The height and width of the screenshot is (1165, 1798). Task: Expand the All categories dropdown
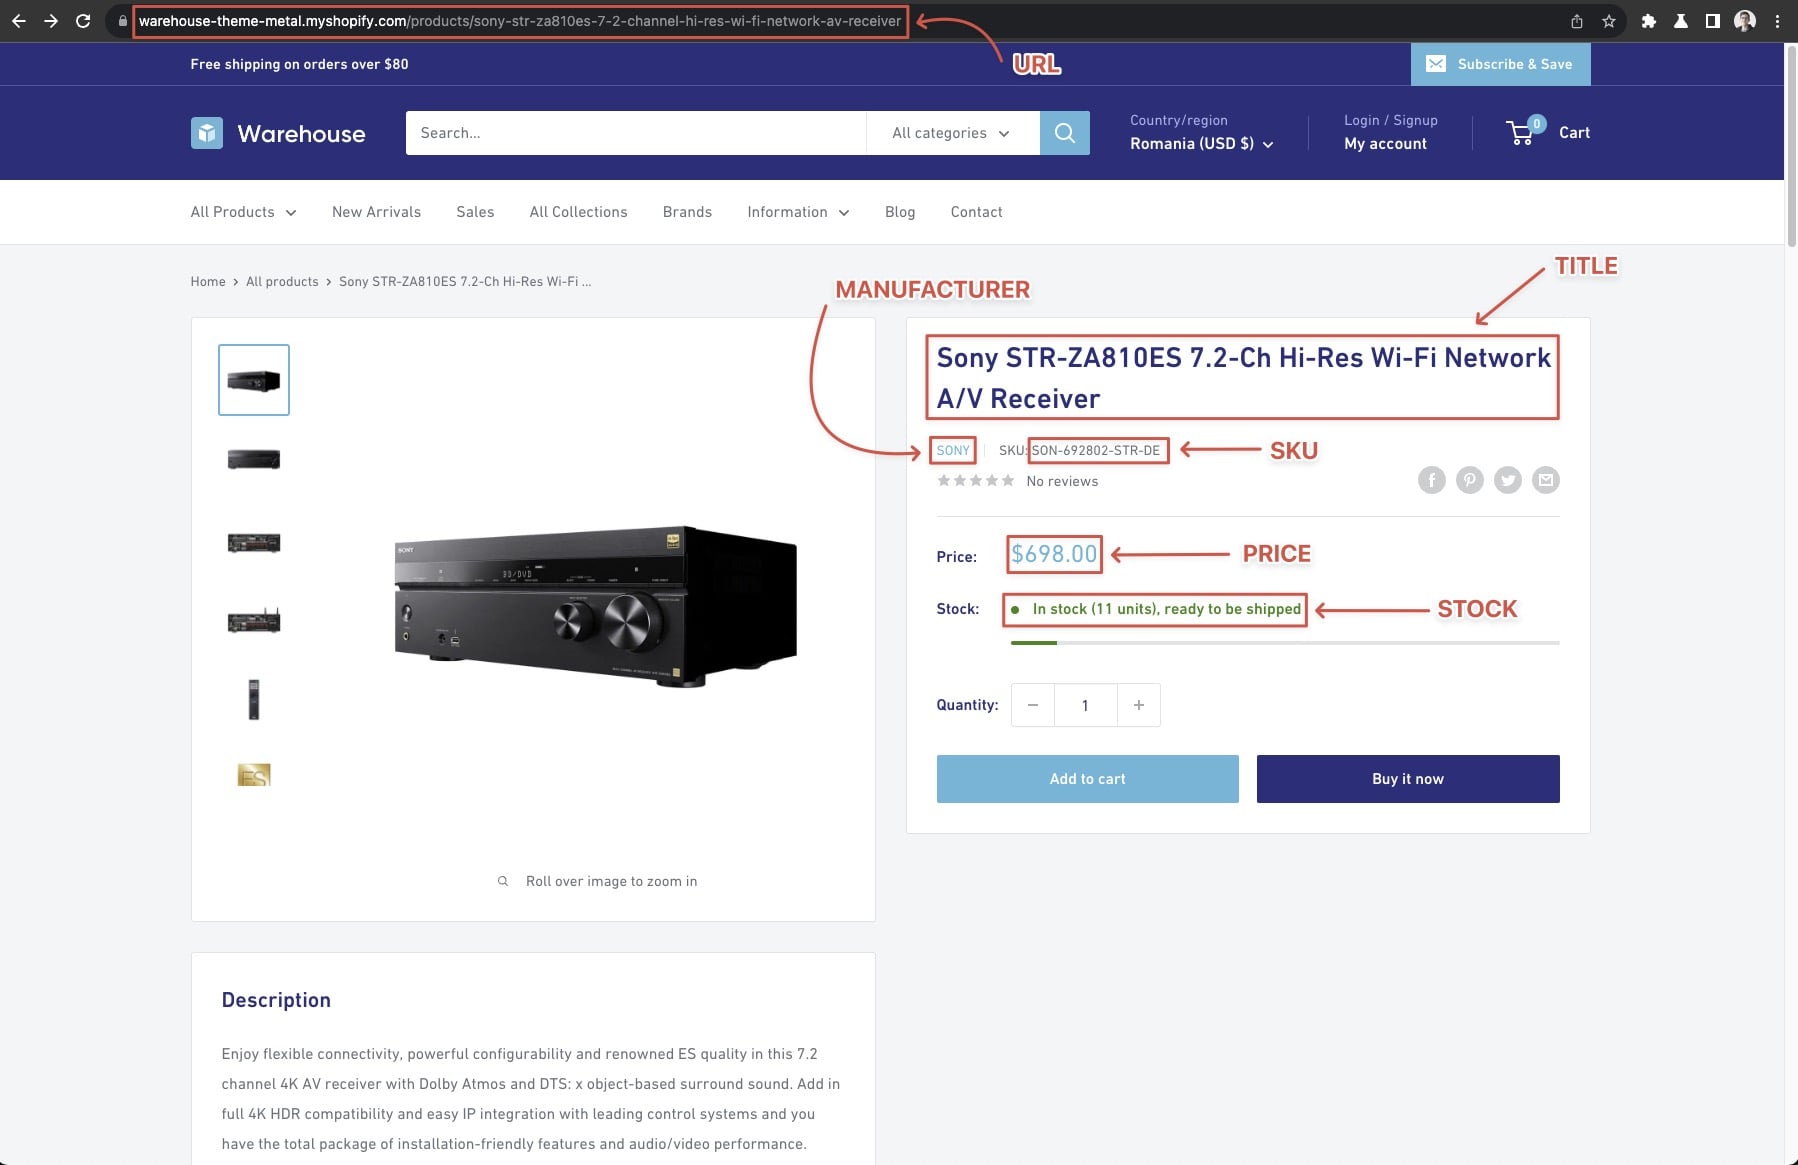pyautogui.click(x=951, y=133)
